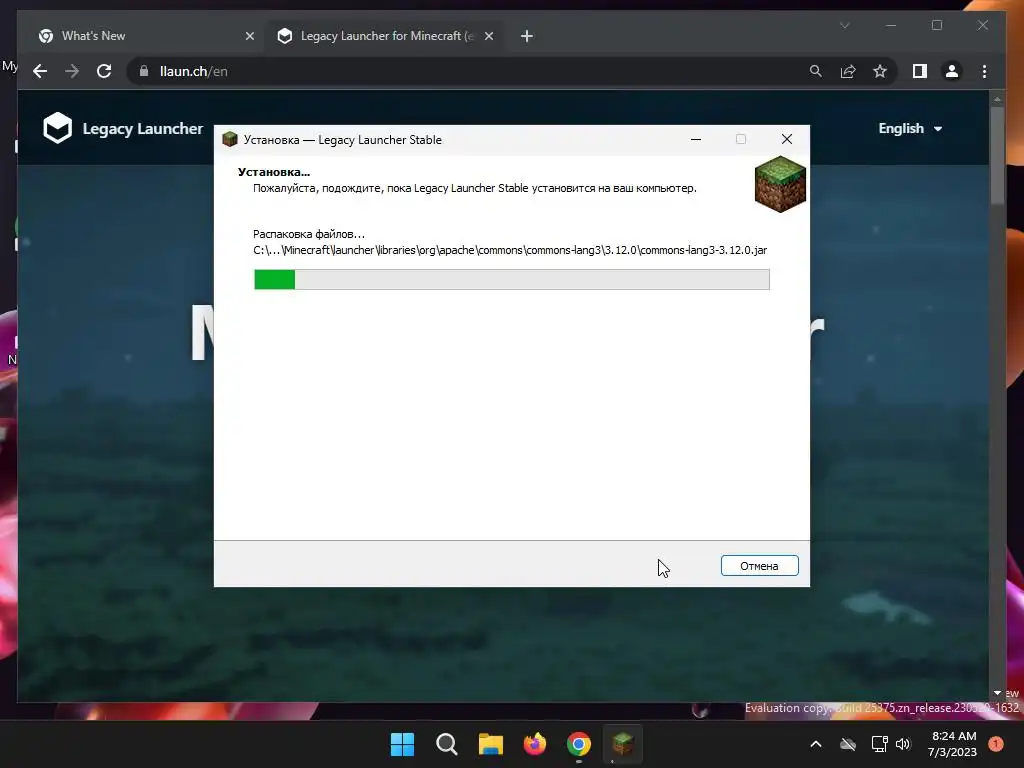Click the Legacy Launcher site logo
The image size is (1024, 768).
click(123, 128)
